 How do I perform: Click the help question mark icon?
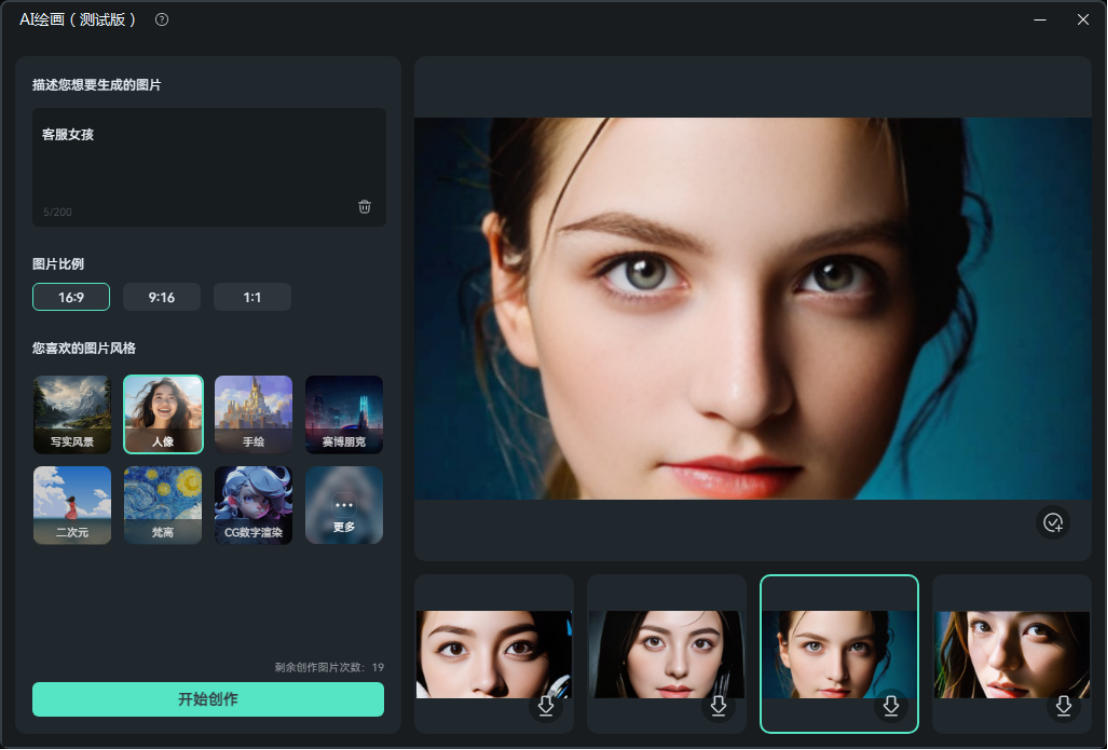point(162,20)
